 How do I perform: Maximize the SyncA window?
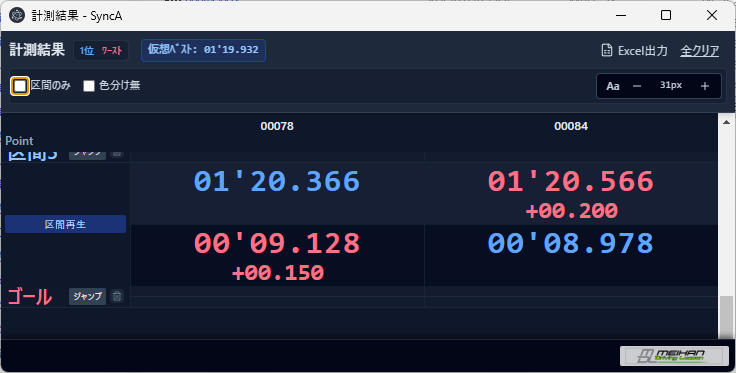(666, 15)
